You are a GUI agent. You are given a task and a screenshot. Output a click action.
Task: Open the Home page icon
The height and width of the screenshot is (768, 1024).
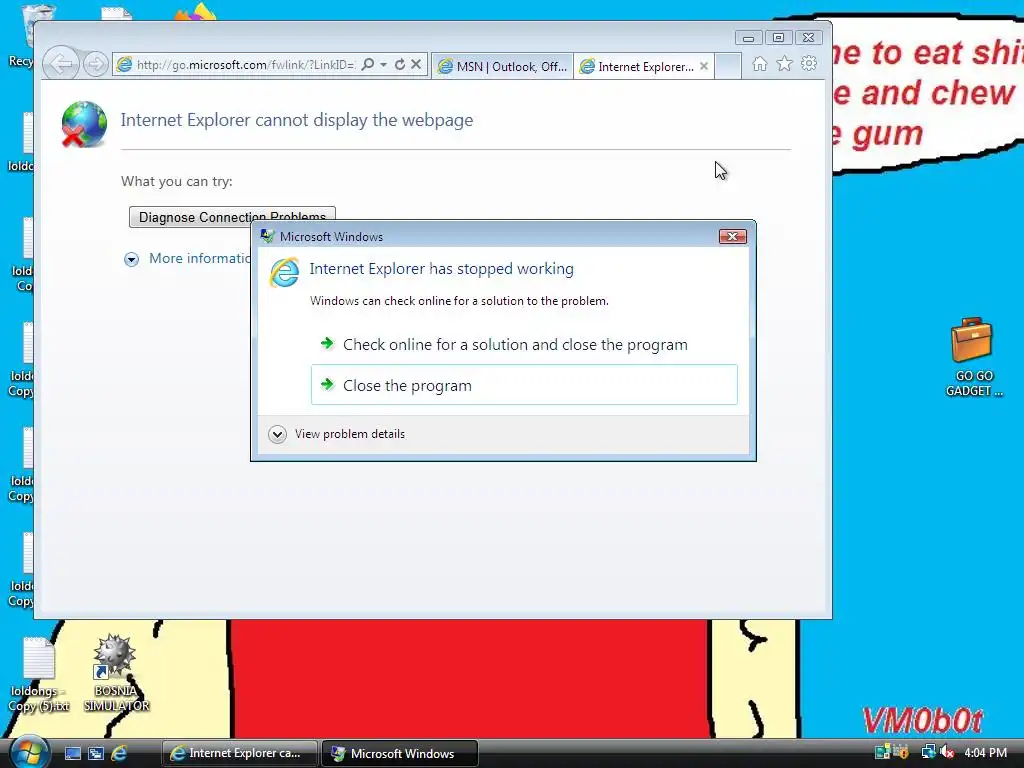760,64
